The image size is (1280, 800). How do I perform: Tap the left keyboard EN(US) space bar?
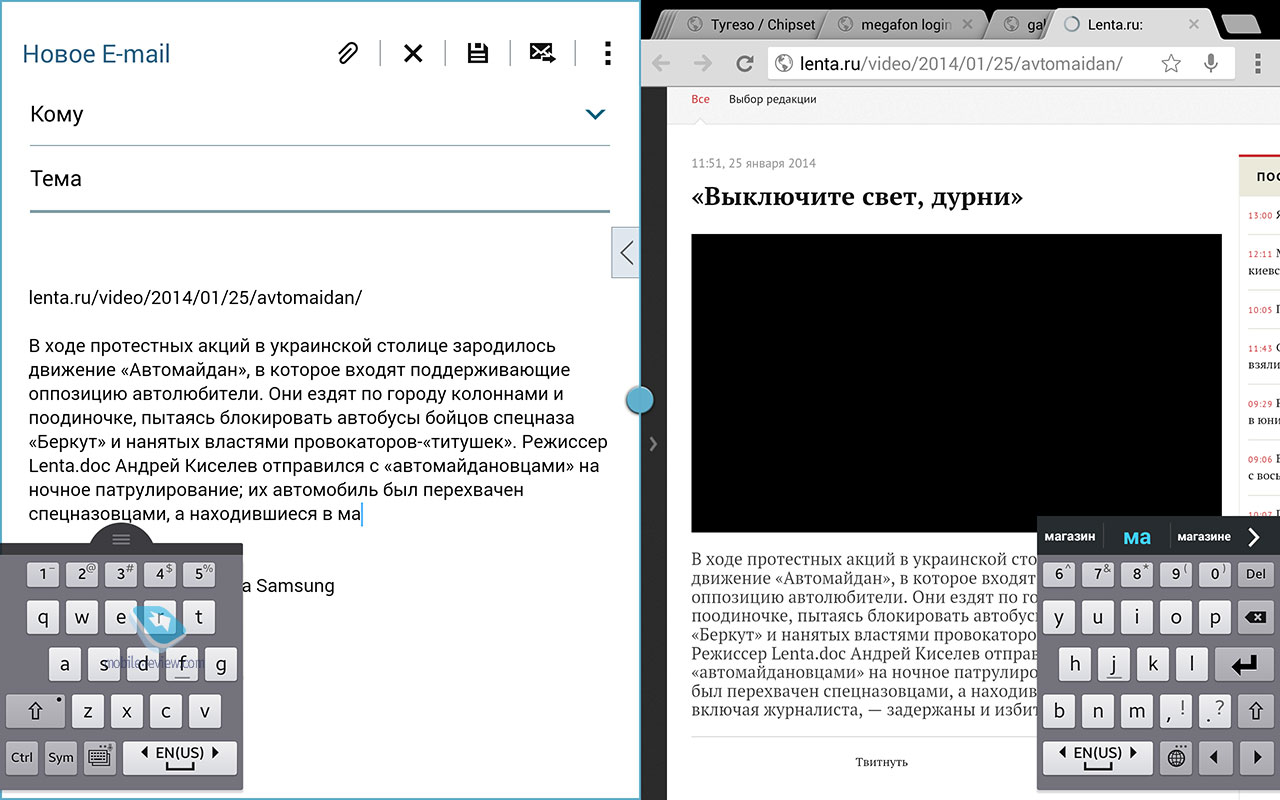click(180, 757)
